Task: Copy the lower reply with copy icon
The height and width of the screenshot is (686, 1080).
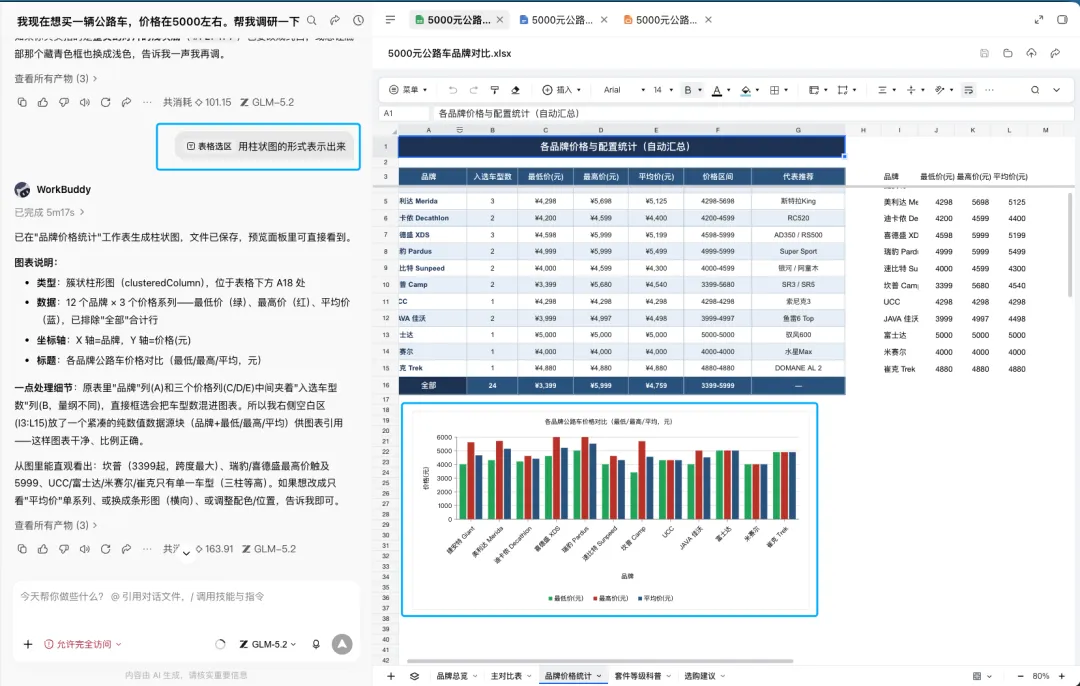Action: pyautogui.click(x=22, y=549)
